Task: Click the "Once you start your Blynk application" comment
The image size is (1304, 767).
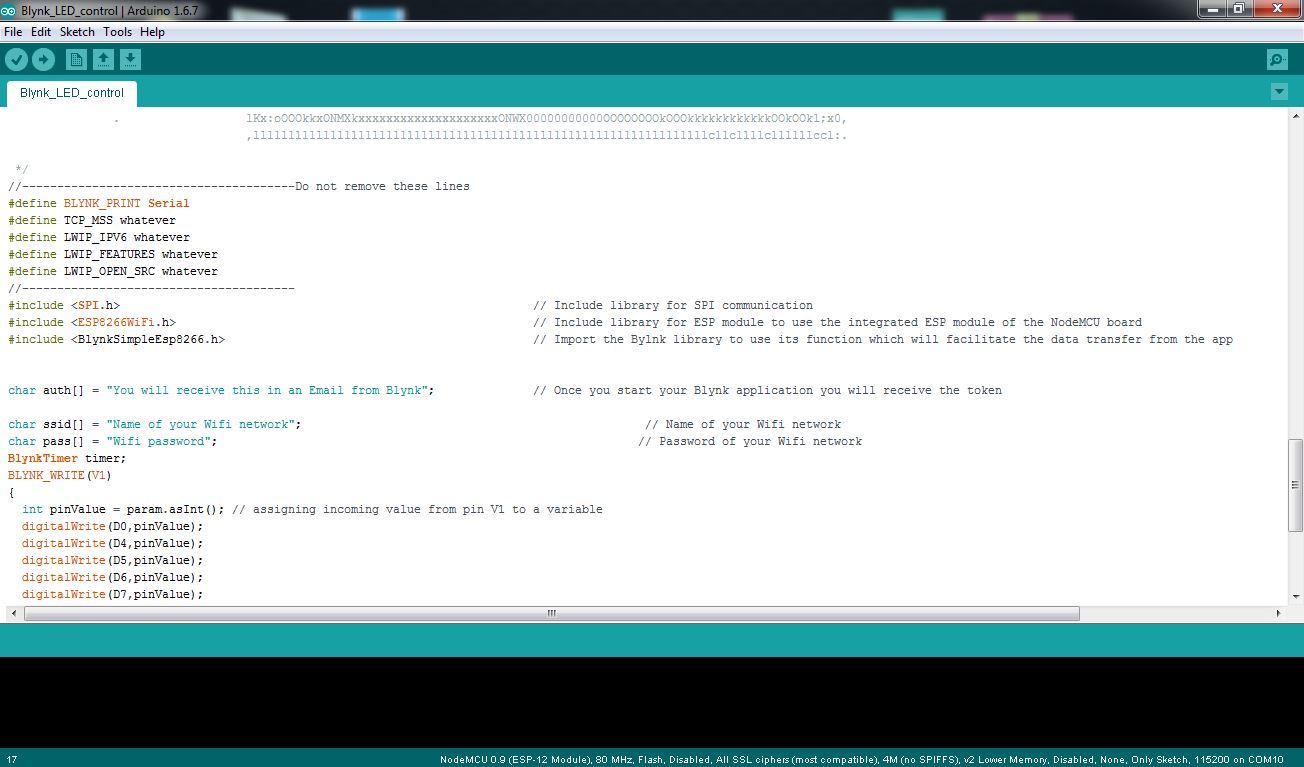Action: pyautogui.click(x=767, y=390)
